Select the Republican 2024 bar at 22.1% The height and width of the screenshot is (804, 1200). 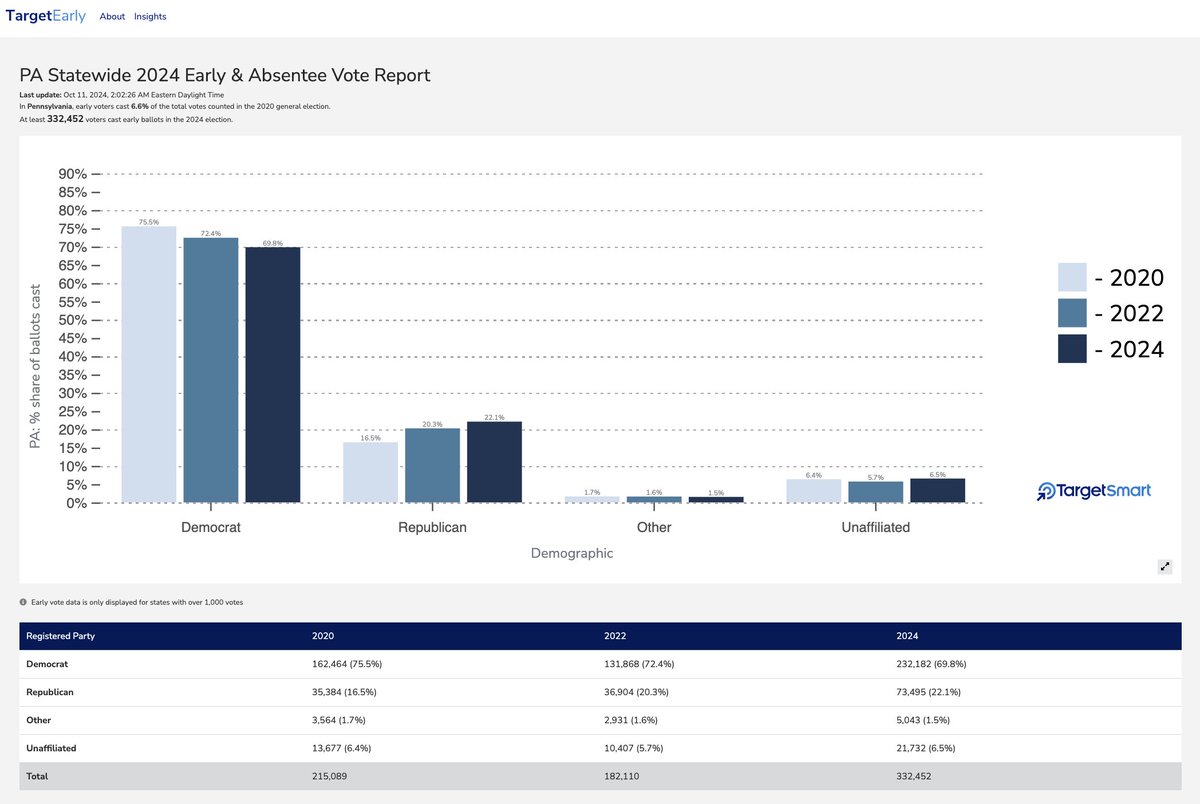point(494,462)
